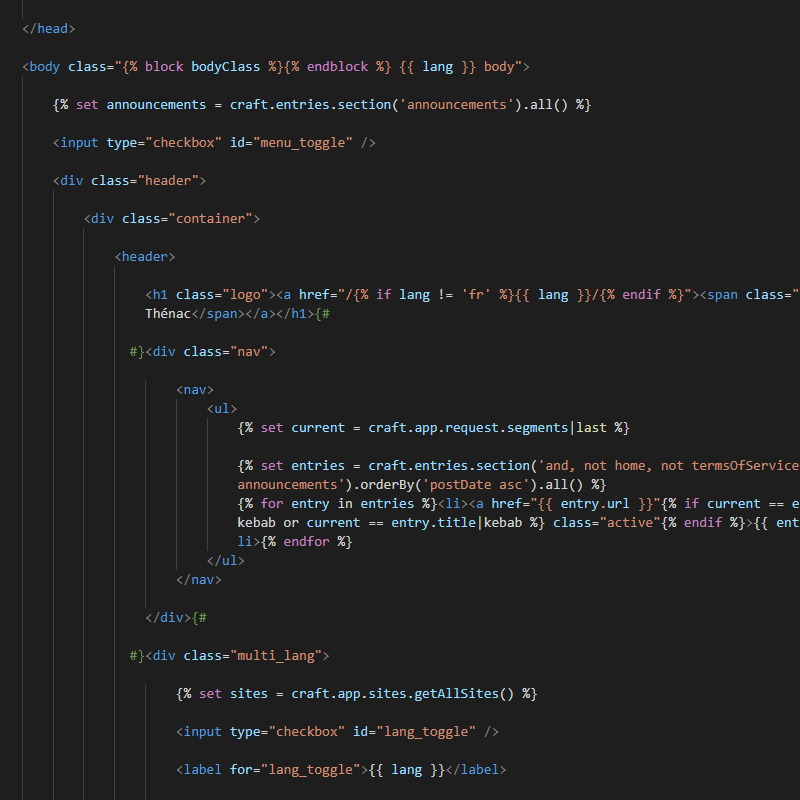The height and width of the screenshot is (800, 800).
Task: Select the 'fr' string in the if condition
Action: pos(476,295)
